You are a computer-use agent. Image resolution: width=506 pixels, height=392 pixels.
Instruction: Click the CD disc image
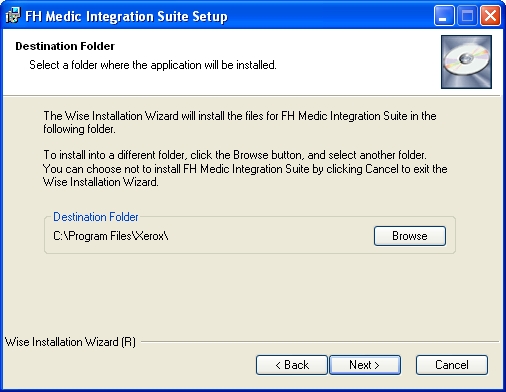466,62
